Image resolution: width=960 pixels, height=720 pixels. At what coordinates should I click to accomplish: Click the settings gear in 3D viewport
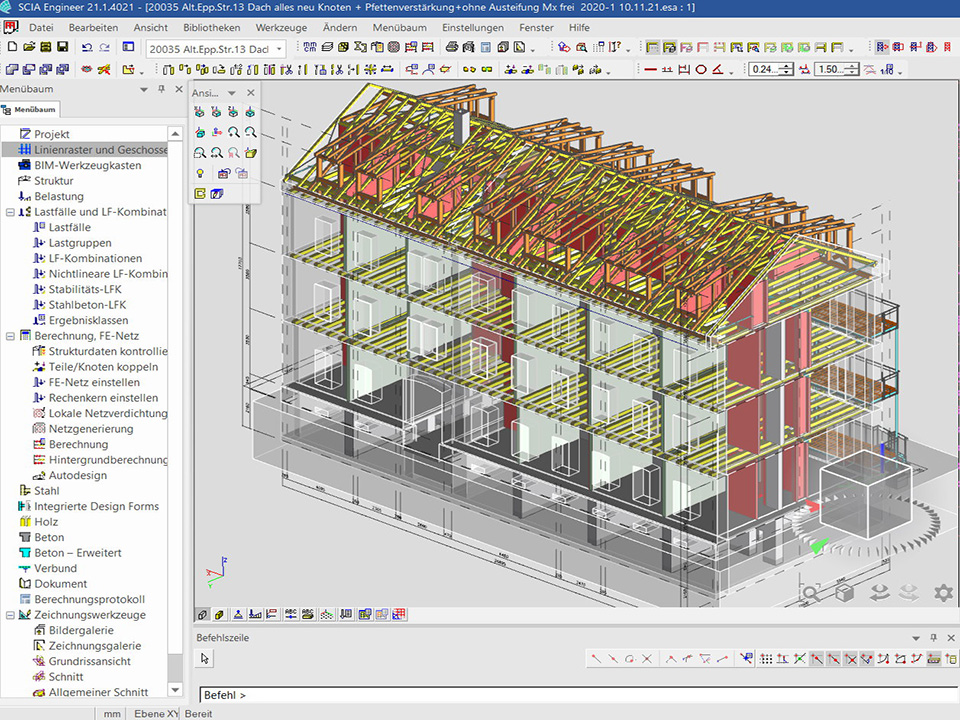pyautogui.click(x=943, y=593)
